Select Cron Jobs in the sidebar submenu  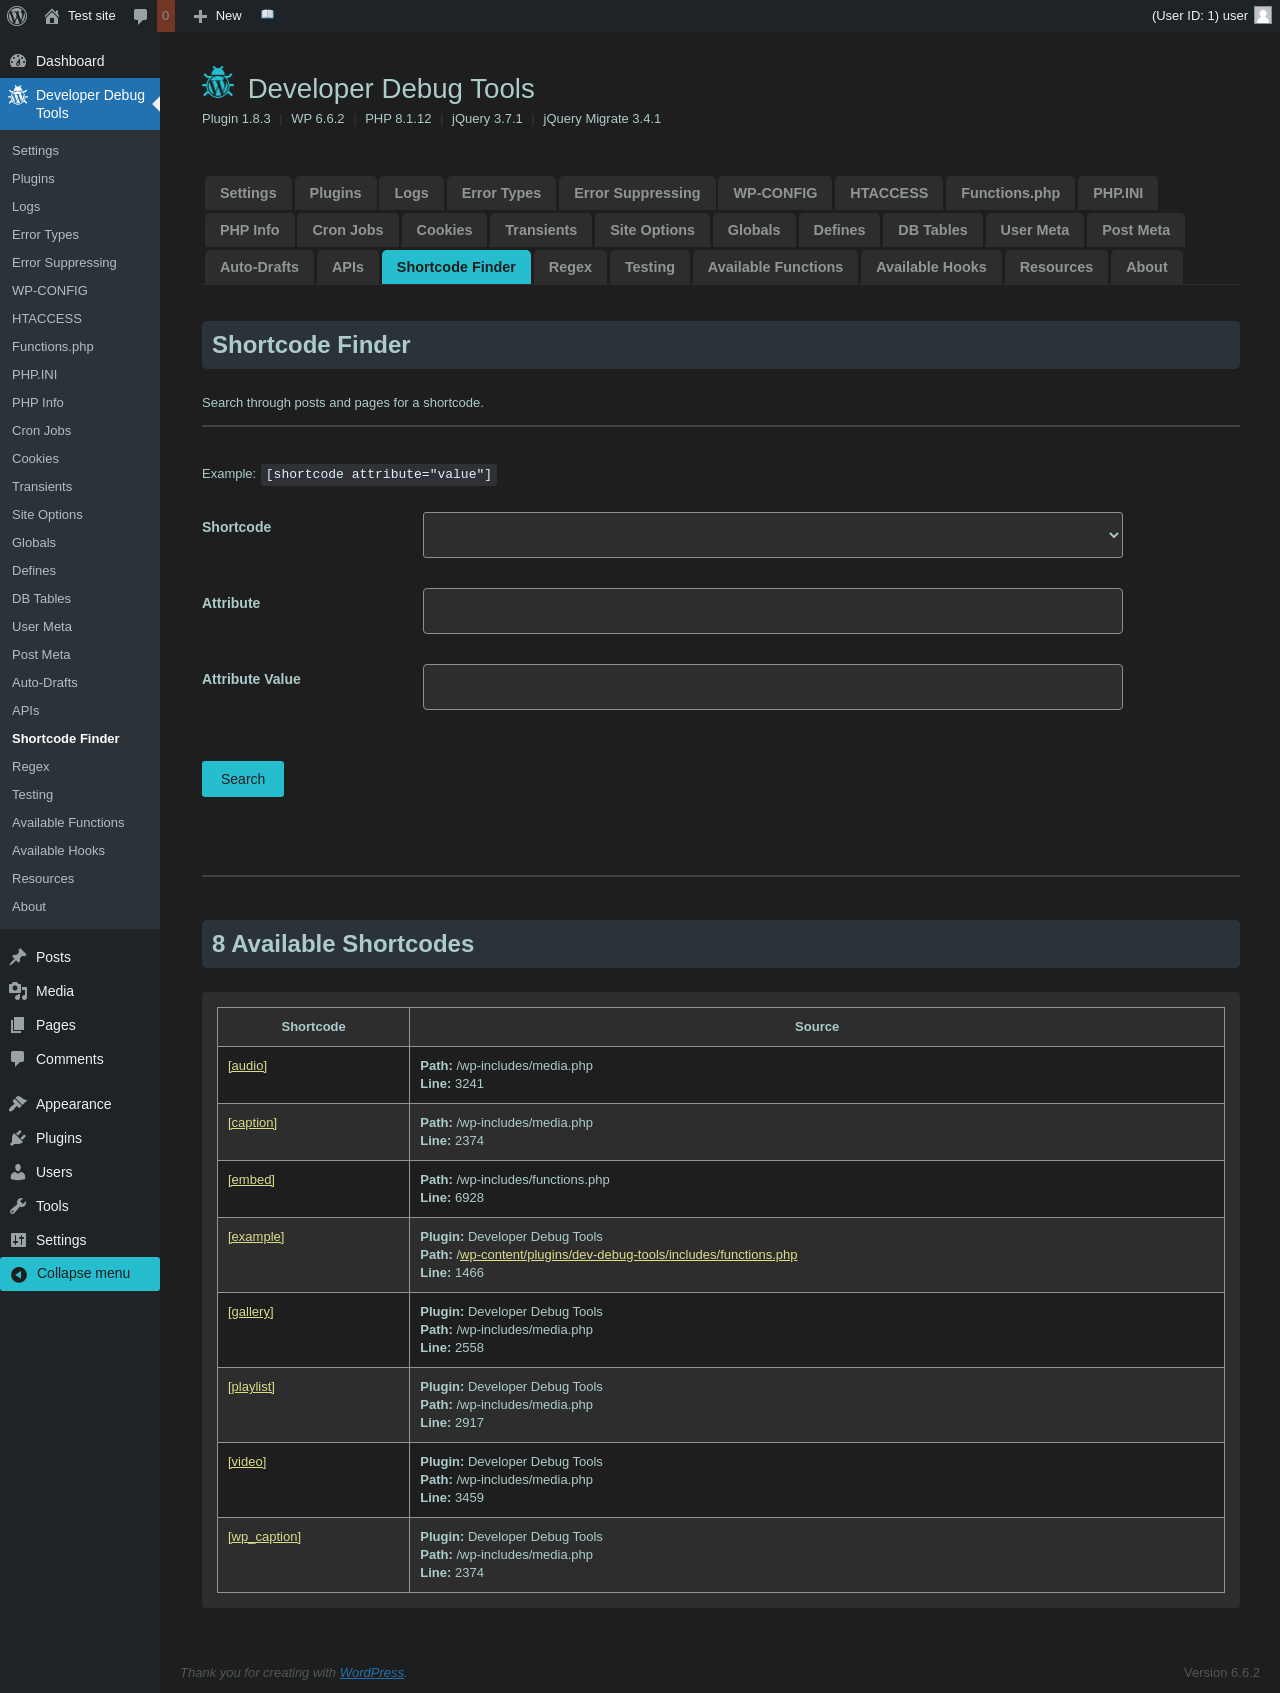click(x=41, y=431)
